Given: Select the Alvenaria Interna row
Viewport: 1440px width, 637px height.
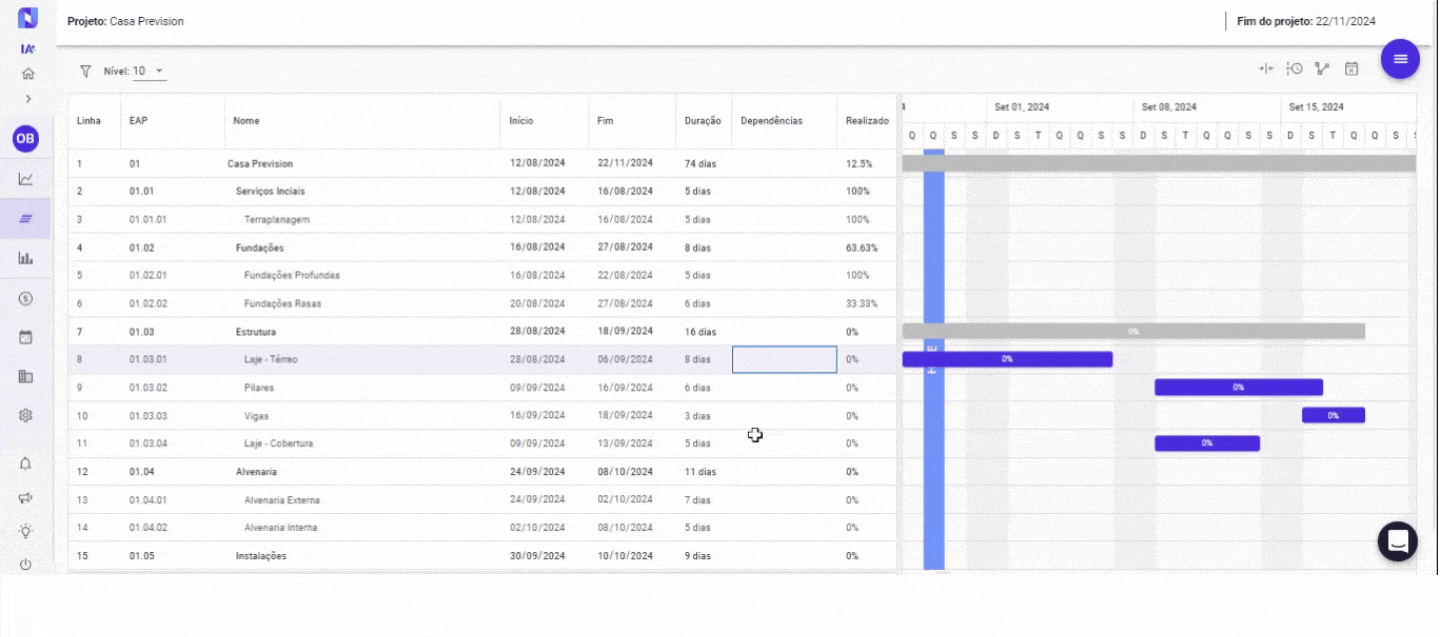Looking at the screenshot, I should pyautogui.click(x=482, y=527).
